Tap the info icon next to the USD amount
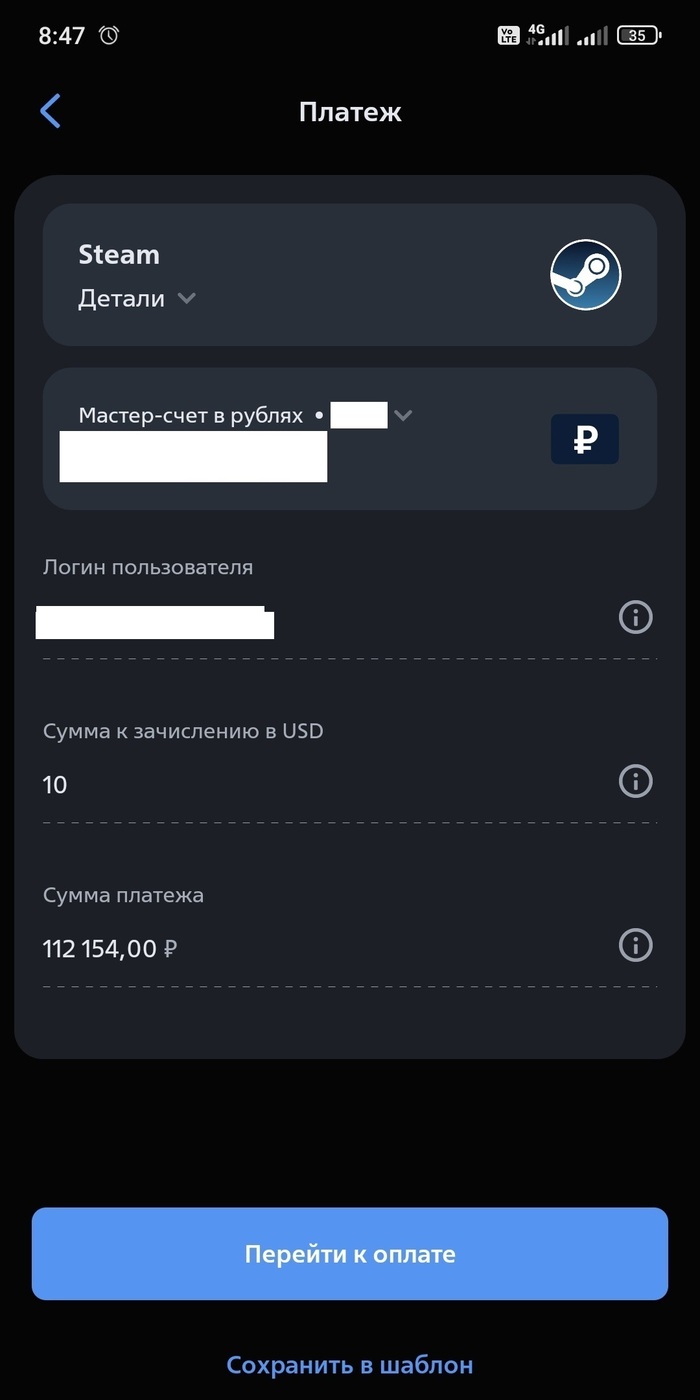This screenshot has width=700, height=1400. 635,781
